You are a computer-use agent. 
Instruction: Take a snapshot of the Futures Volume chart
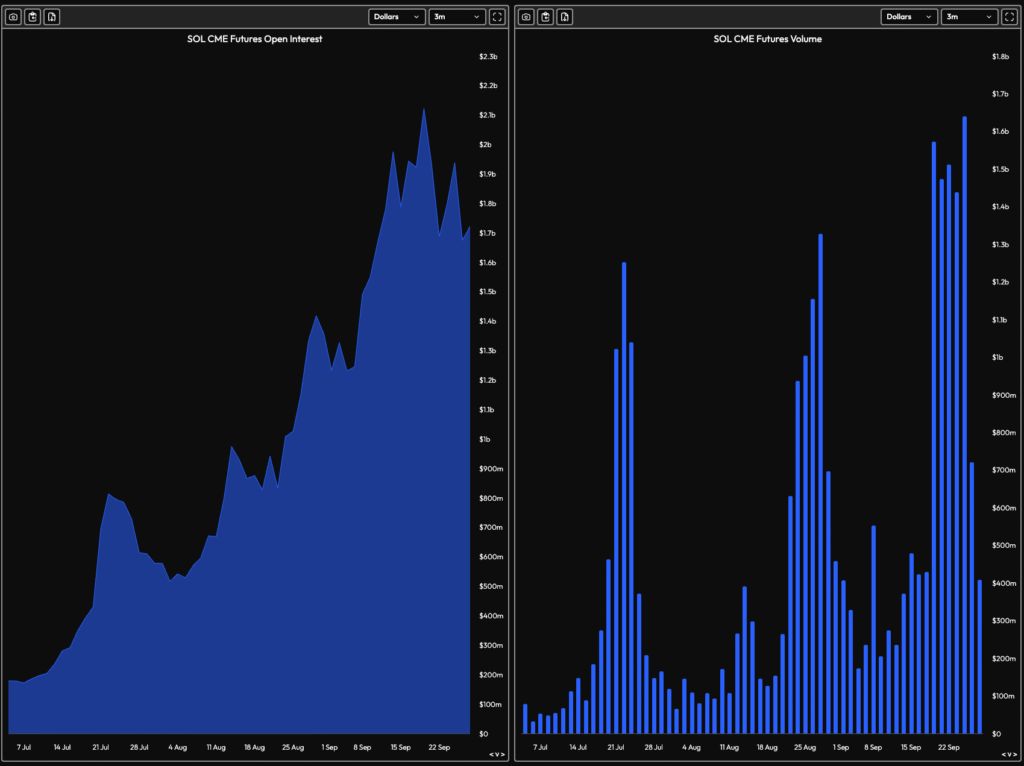pos(526,17)
